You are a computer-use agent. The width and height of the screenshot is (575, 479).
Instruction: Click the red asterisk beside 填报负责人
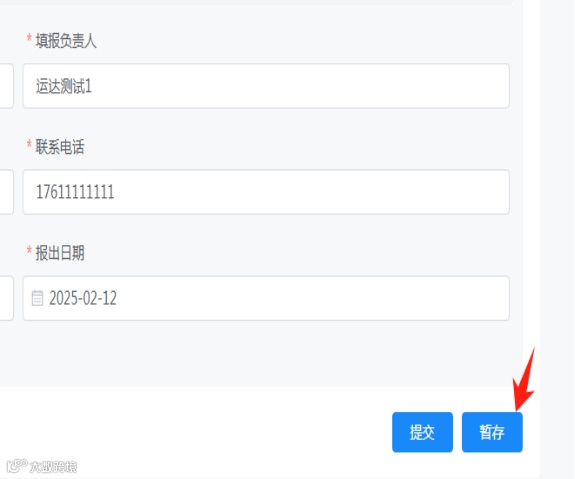29,38
